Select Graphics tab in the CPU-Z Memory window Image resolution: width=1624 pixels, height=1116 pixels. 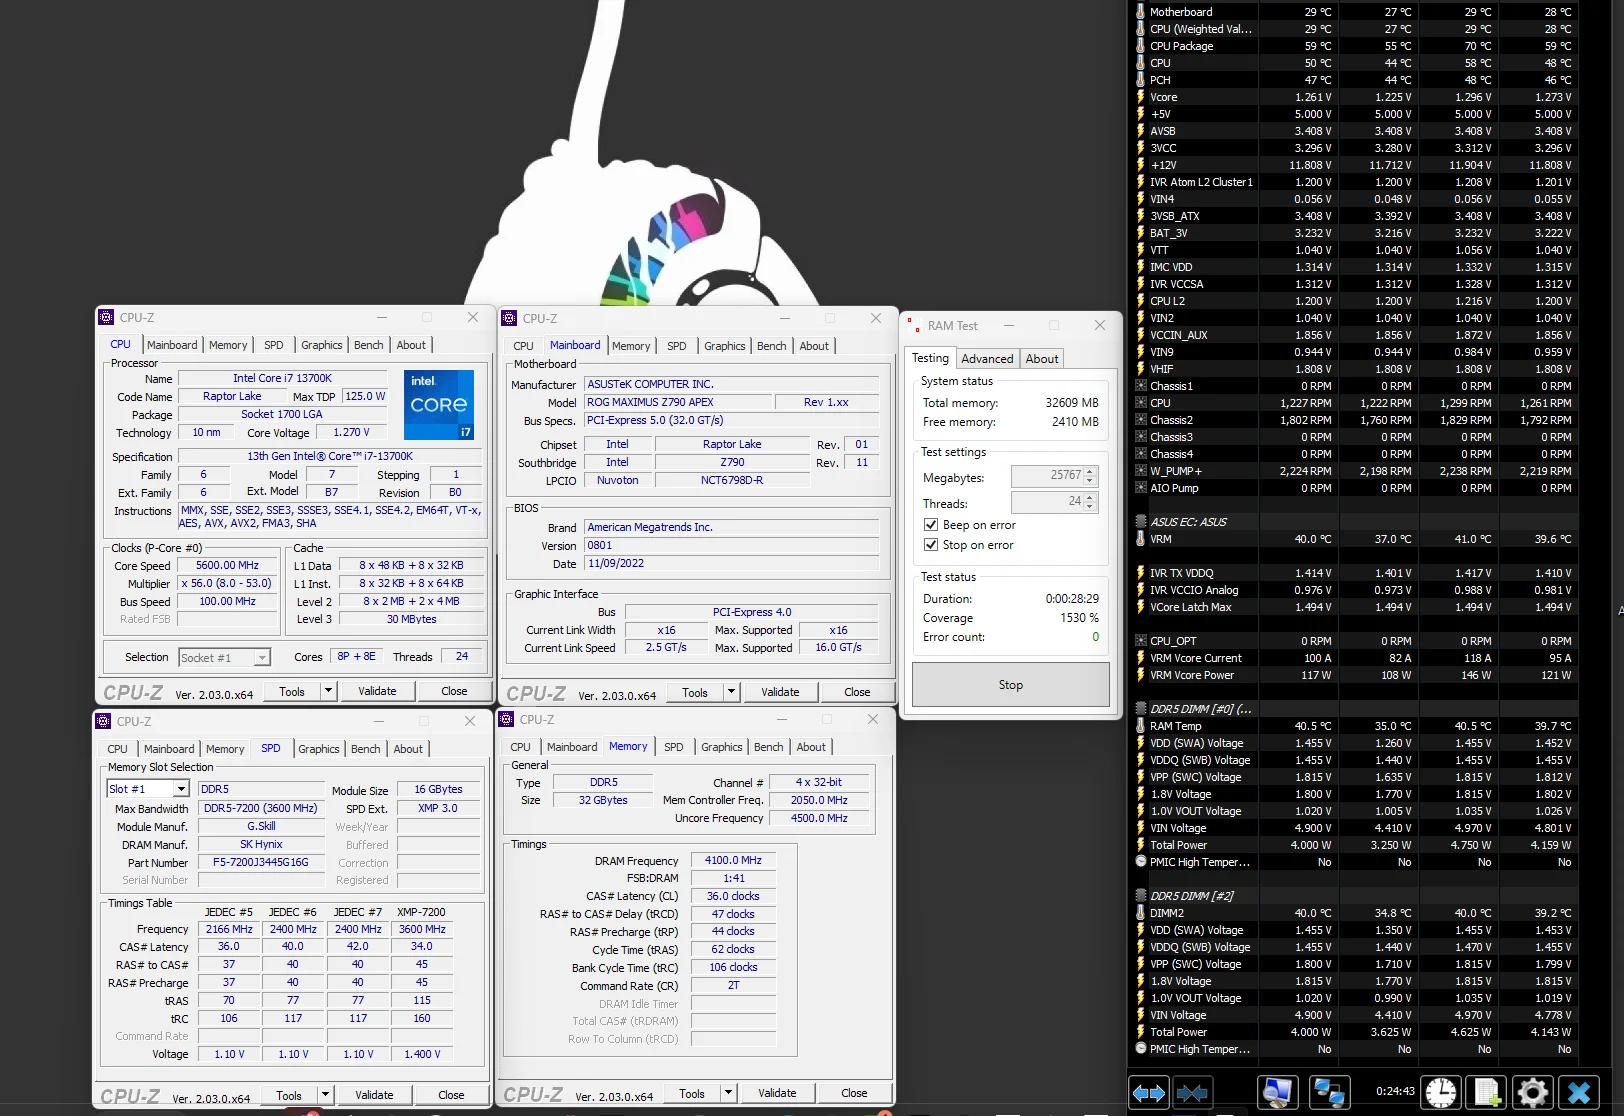pyautogui.click(x=722, y=747)
